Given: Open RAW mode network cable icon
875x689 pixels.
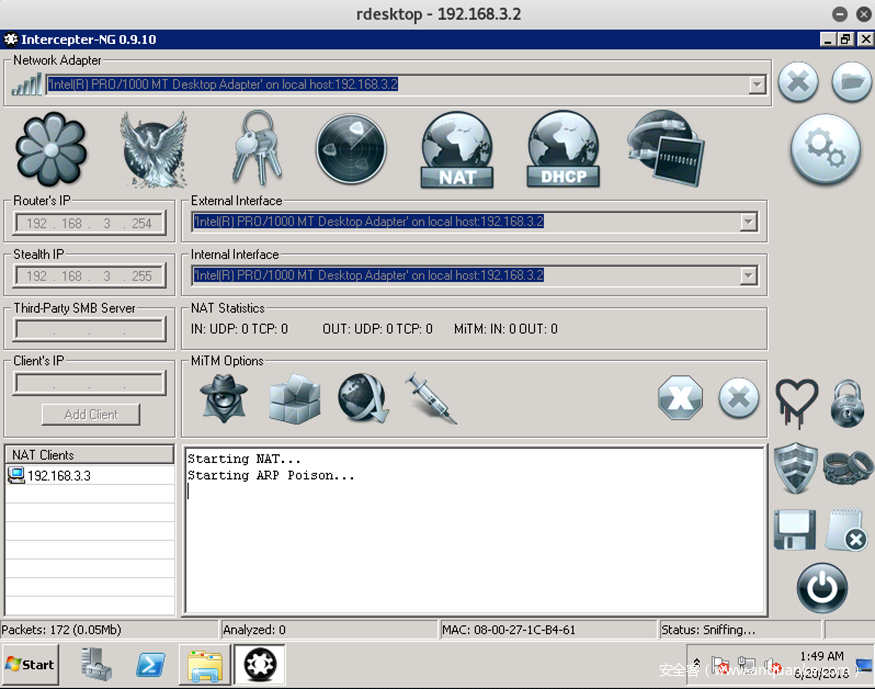Looking at the screenshot, I should (665, 147).
